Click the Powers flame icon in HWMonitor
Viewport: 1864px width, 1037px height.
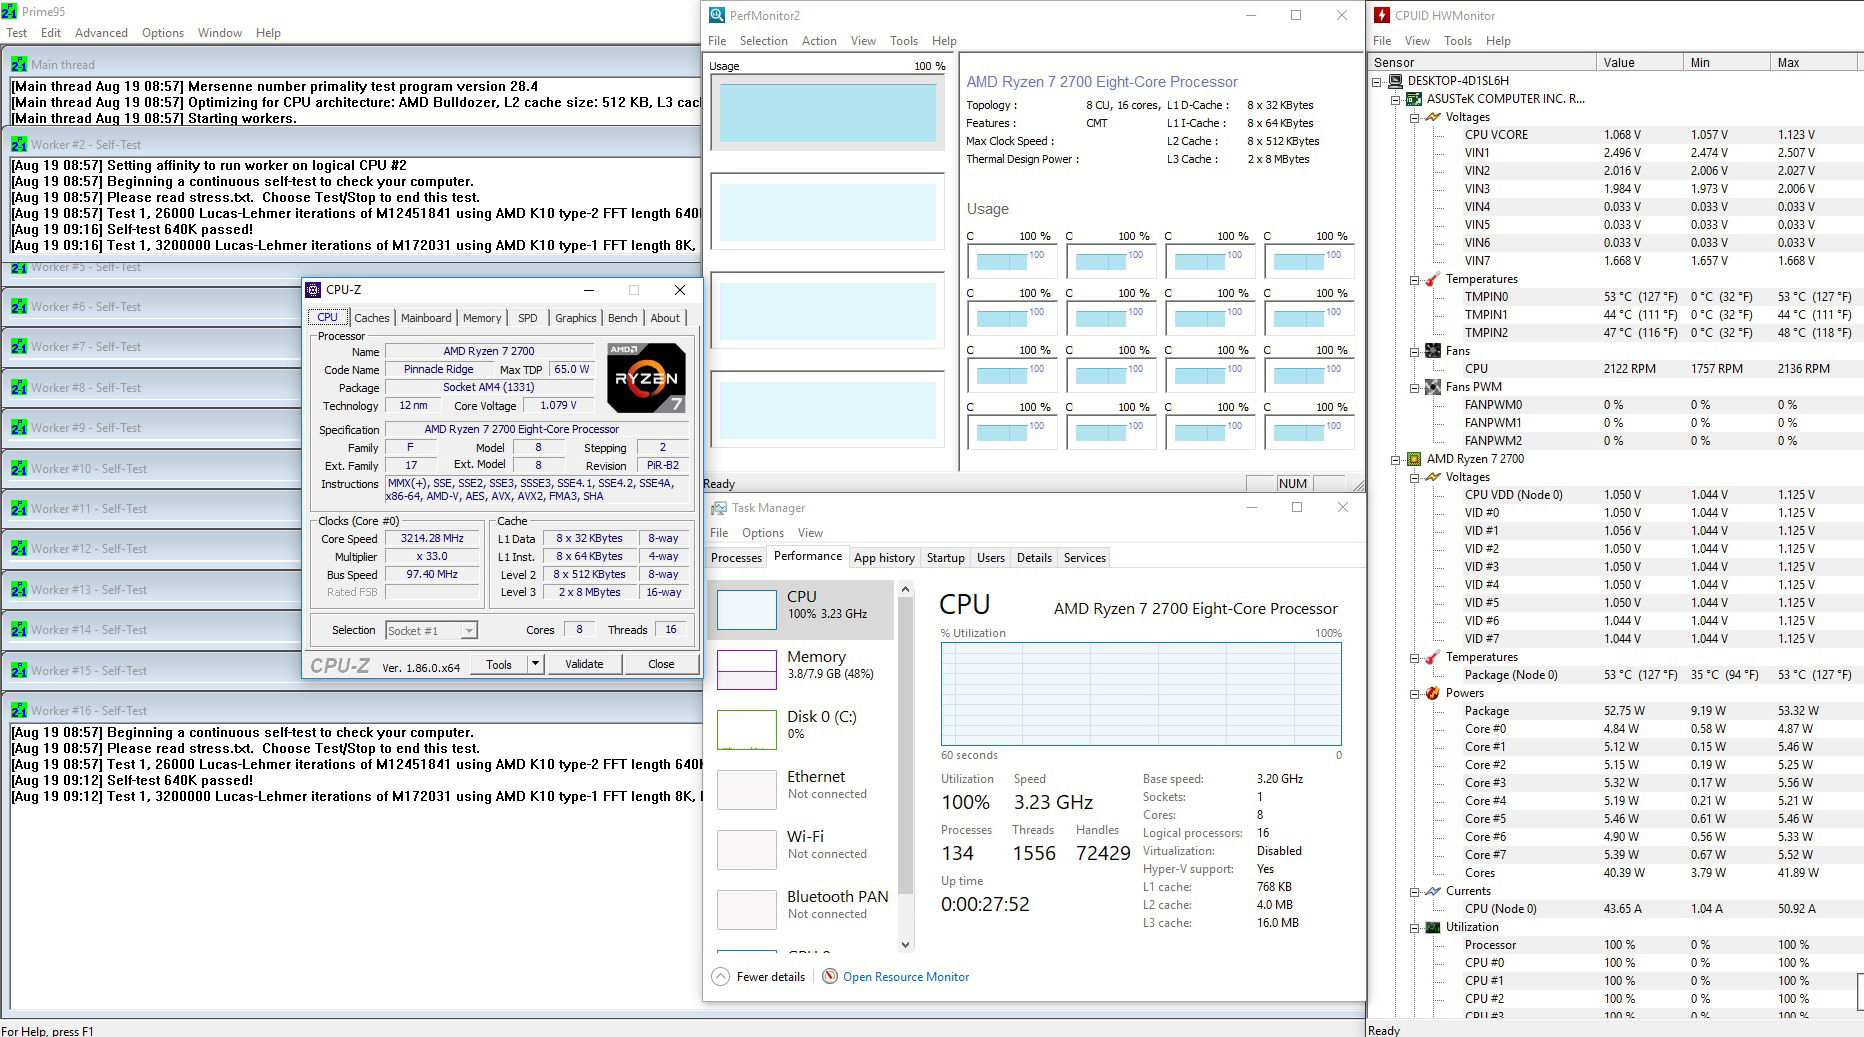click(1433, 693)
